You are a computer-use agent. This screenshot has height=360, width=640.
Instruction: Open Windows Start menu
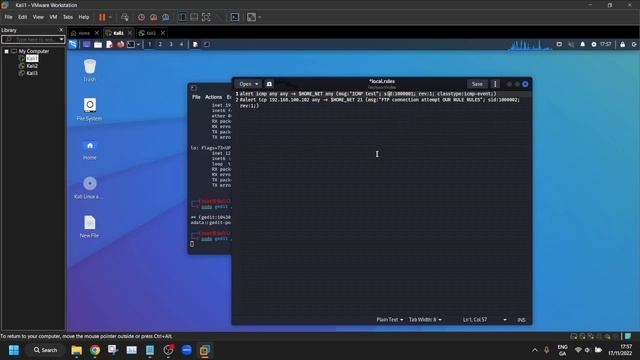tap(14, 350)
